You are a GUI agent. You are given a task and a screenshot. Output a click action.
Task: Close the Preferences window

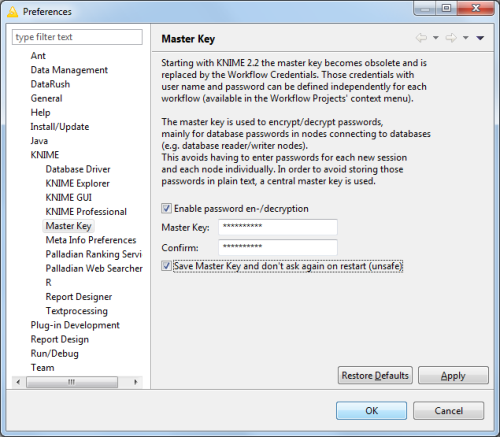[476, 8]
